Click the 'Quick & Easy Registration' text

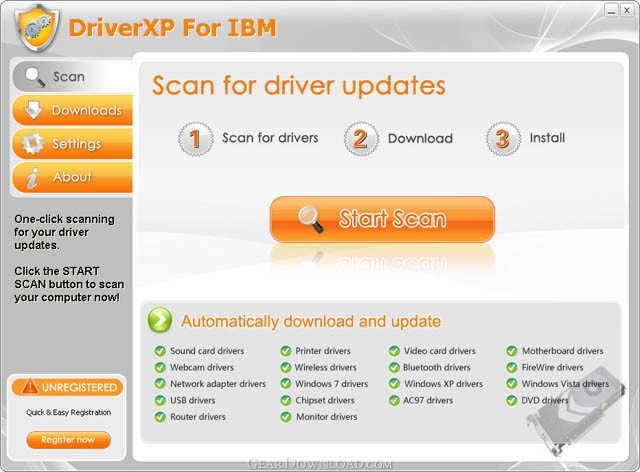(69, 412)
